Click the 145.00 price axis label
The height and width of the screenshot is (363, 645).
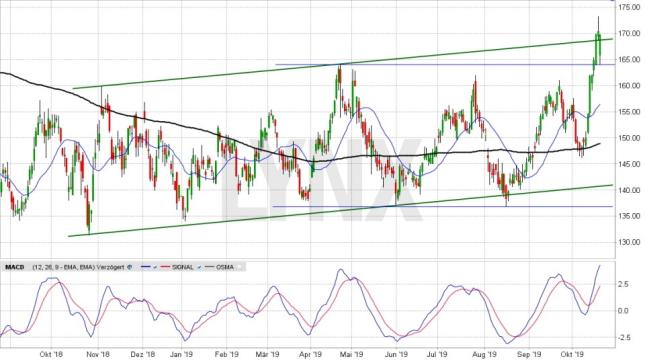coord(629,164)
